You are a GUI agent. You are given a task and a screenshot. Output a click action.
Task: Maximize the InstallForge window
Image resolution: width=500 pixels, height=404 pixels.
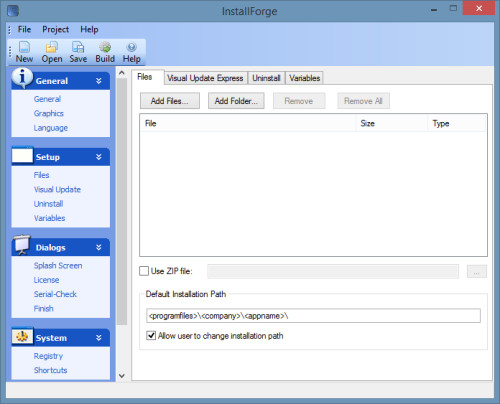pyautogui.click(x=453, y=9)
